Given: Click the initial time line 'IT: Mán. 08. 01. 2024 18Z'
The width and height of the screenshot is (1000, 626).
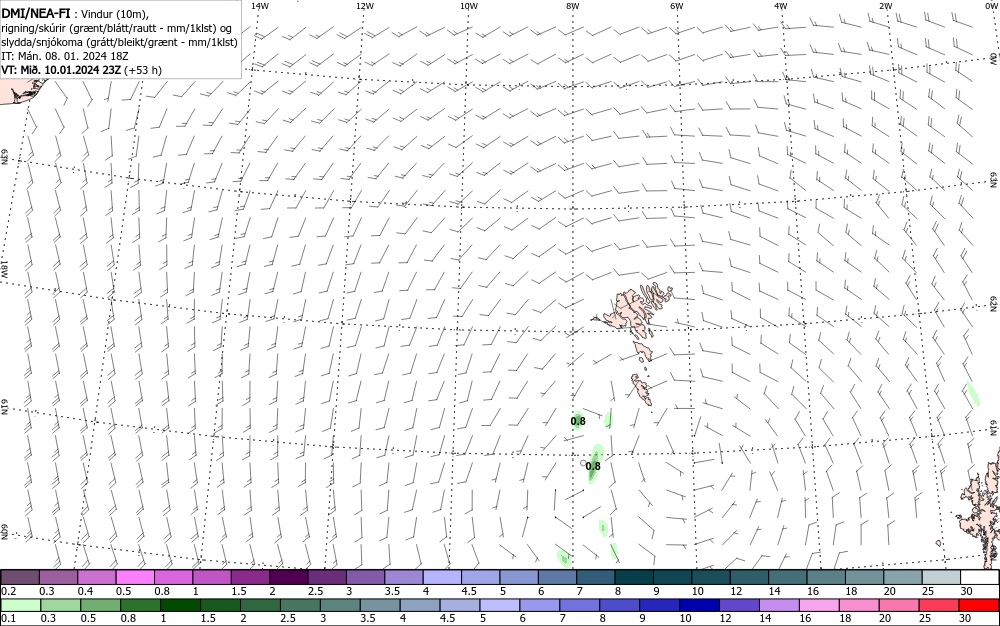Looking at the screenshot, I should click(x=64, y=56).
